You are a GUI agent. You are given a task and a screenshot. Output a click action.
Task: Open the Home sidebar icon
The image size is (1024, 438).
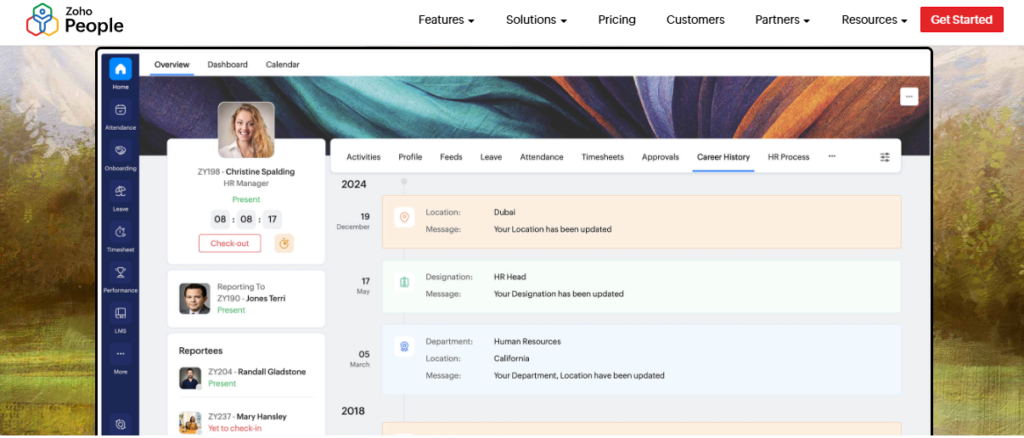click(x=120, y=69)
